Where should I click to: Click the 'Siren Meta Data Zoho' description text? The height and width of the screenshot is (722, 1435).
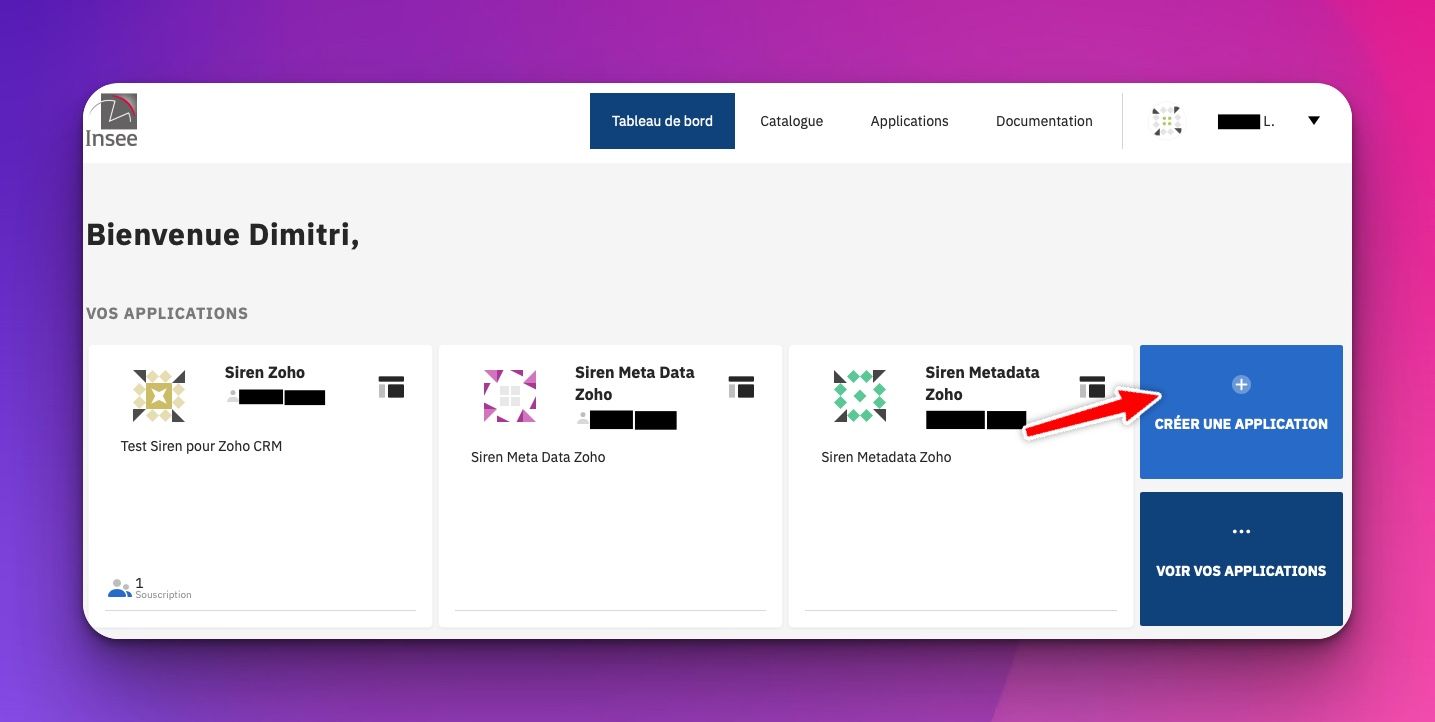coord(538,457)
